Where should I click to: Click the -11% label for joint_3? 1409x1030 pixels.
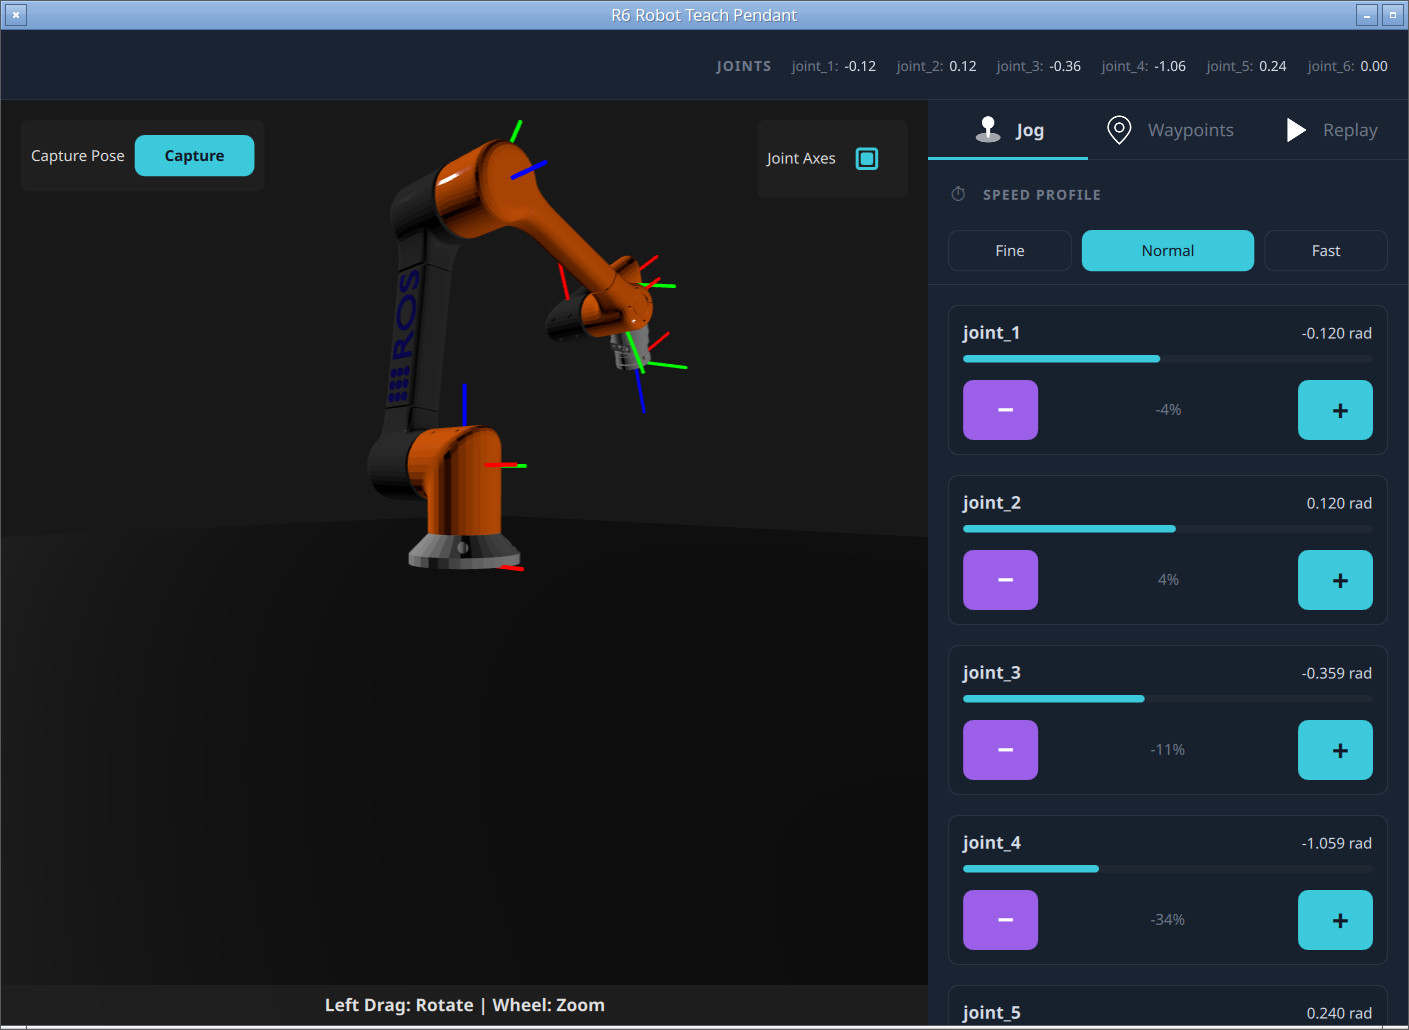[x=1168, y=750]
